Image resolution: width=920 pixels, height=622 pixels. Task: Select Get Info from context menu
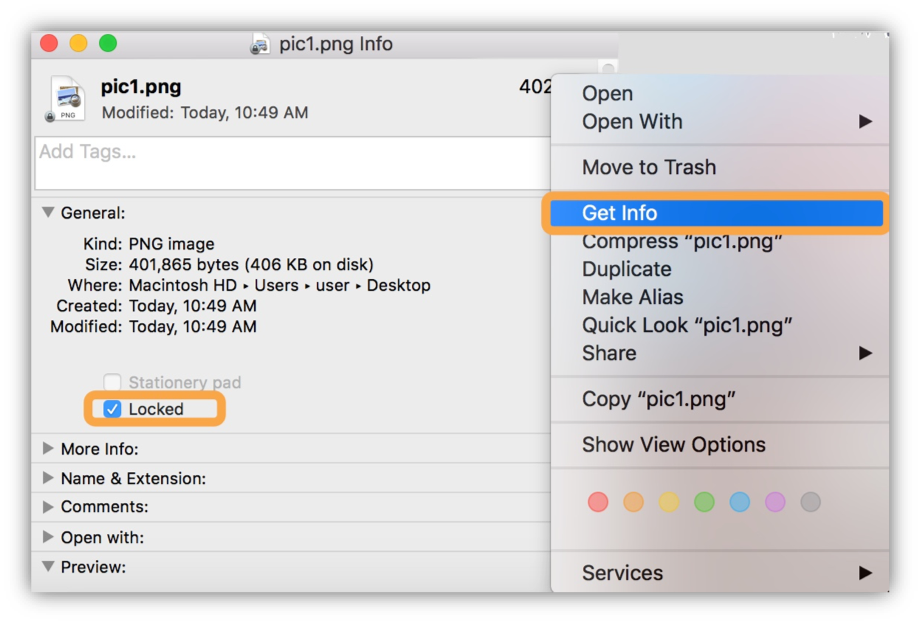(x=620, y=213)
